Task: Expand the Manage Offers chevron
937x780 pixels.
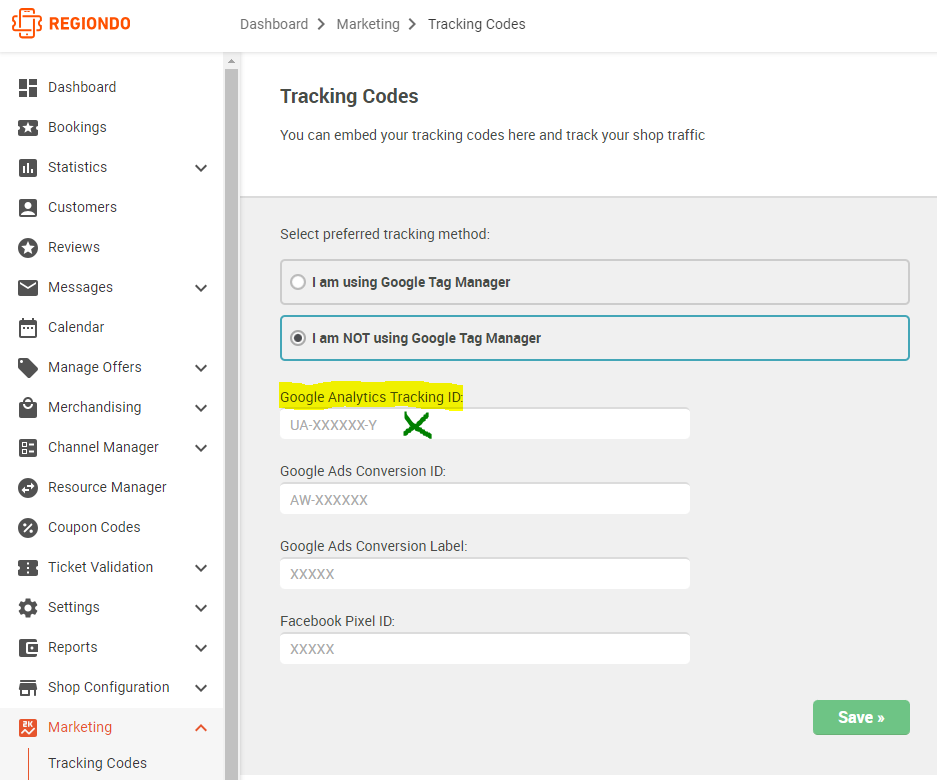Action: pos(201,368)
